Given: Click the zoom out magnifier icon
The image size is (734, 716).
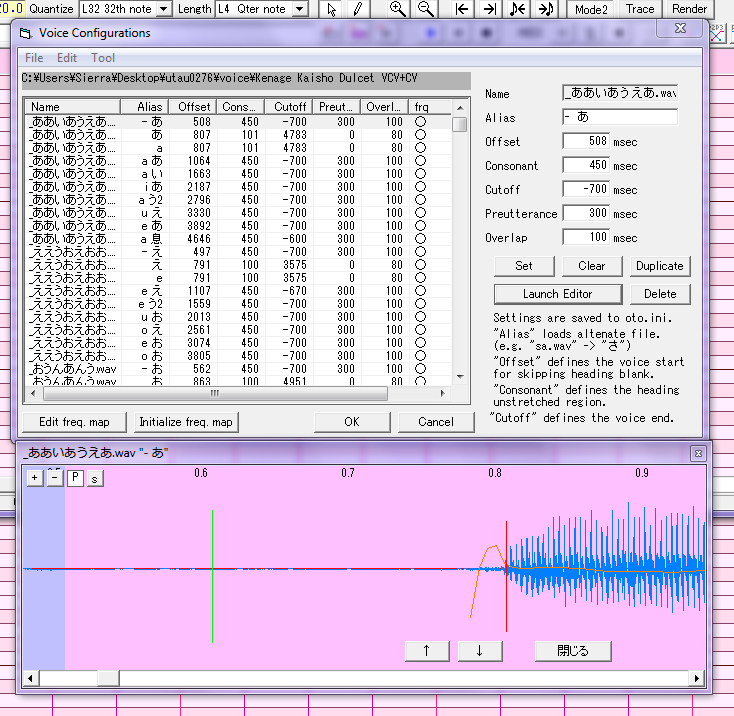Looking at the screenshot, I should [x=425, y=9].
